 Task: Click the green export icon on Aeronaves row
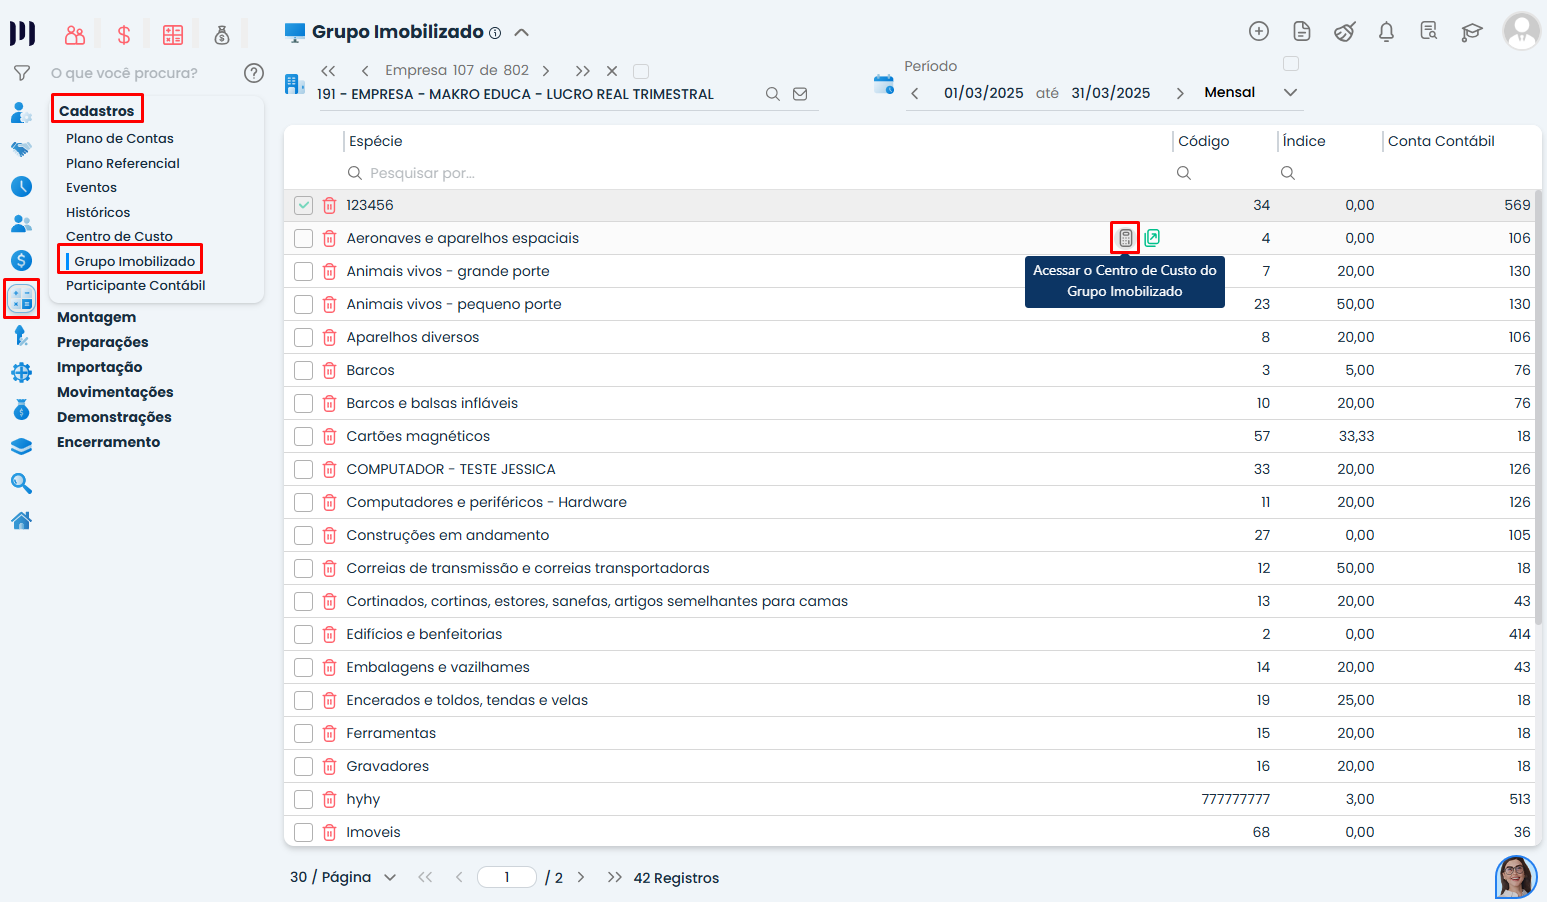[1152, 238]
